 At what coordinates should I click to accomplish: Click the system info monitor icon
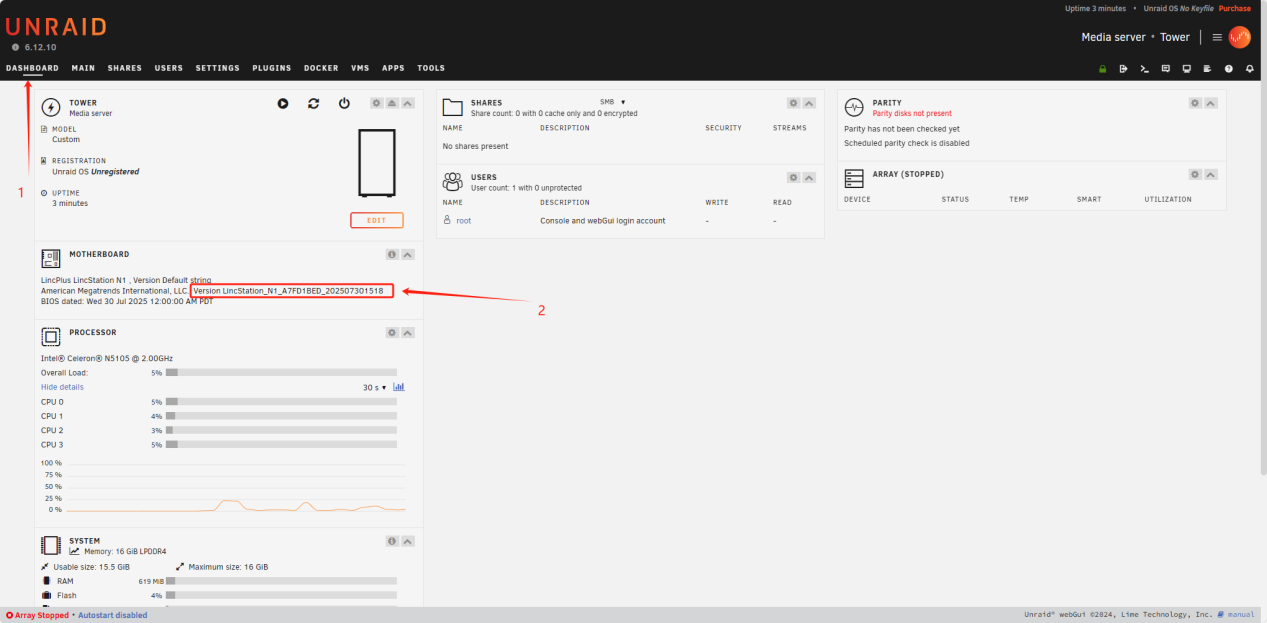1186,69
